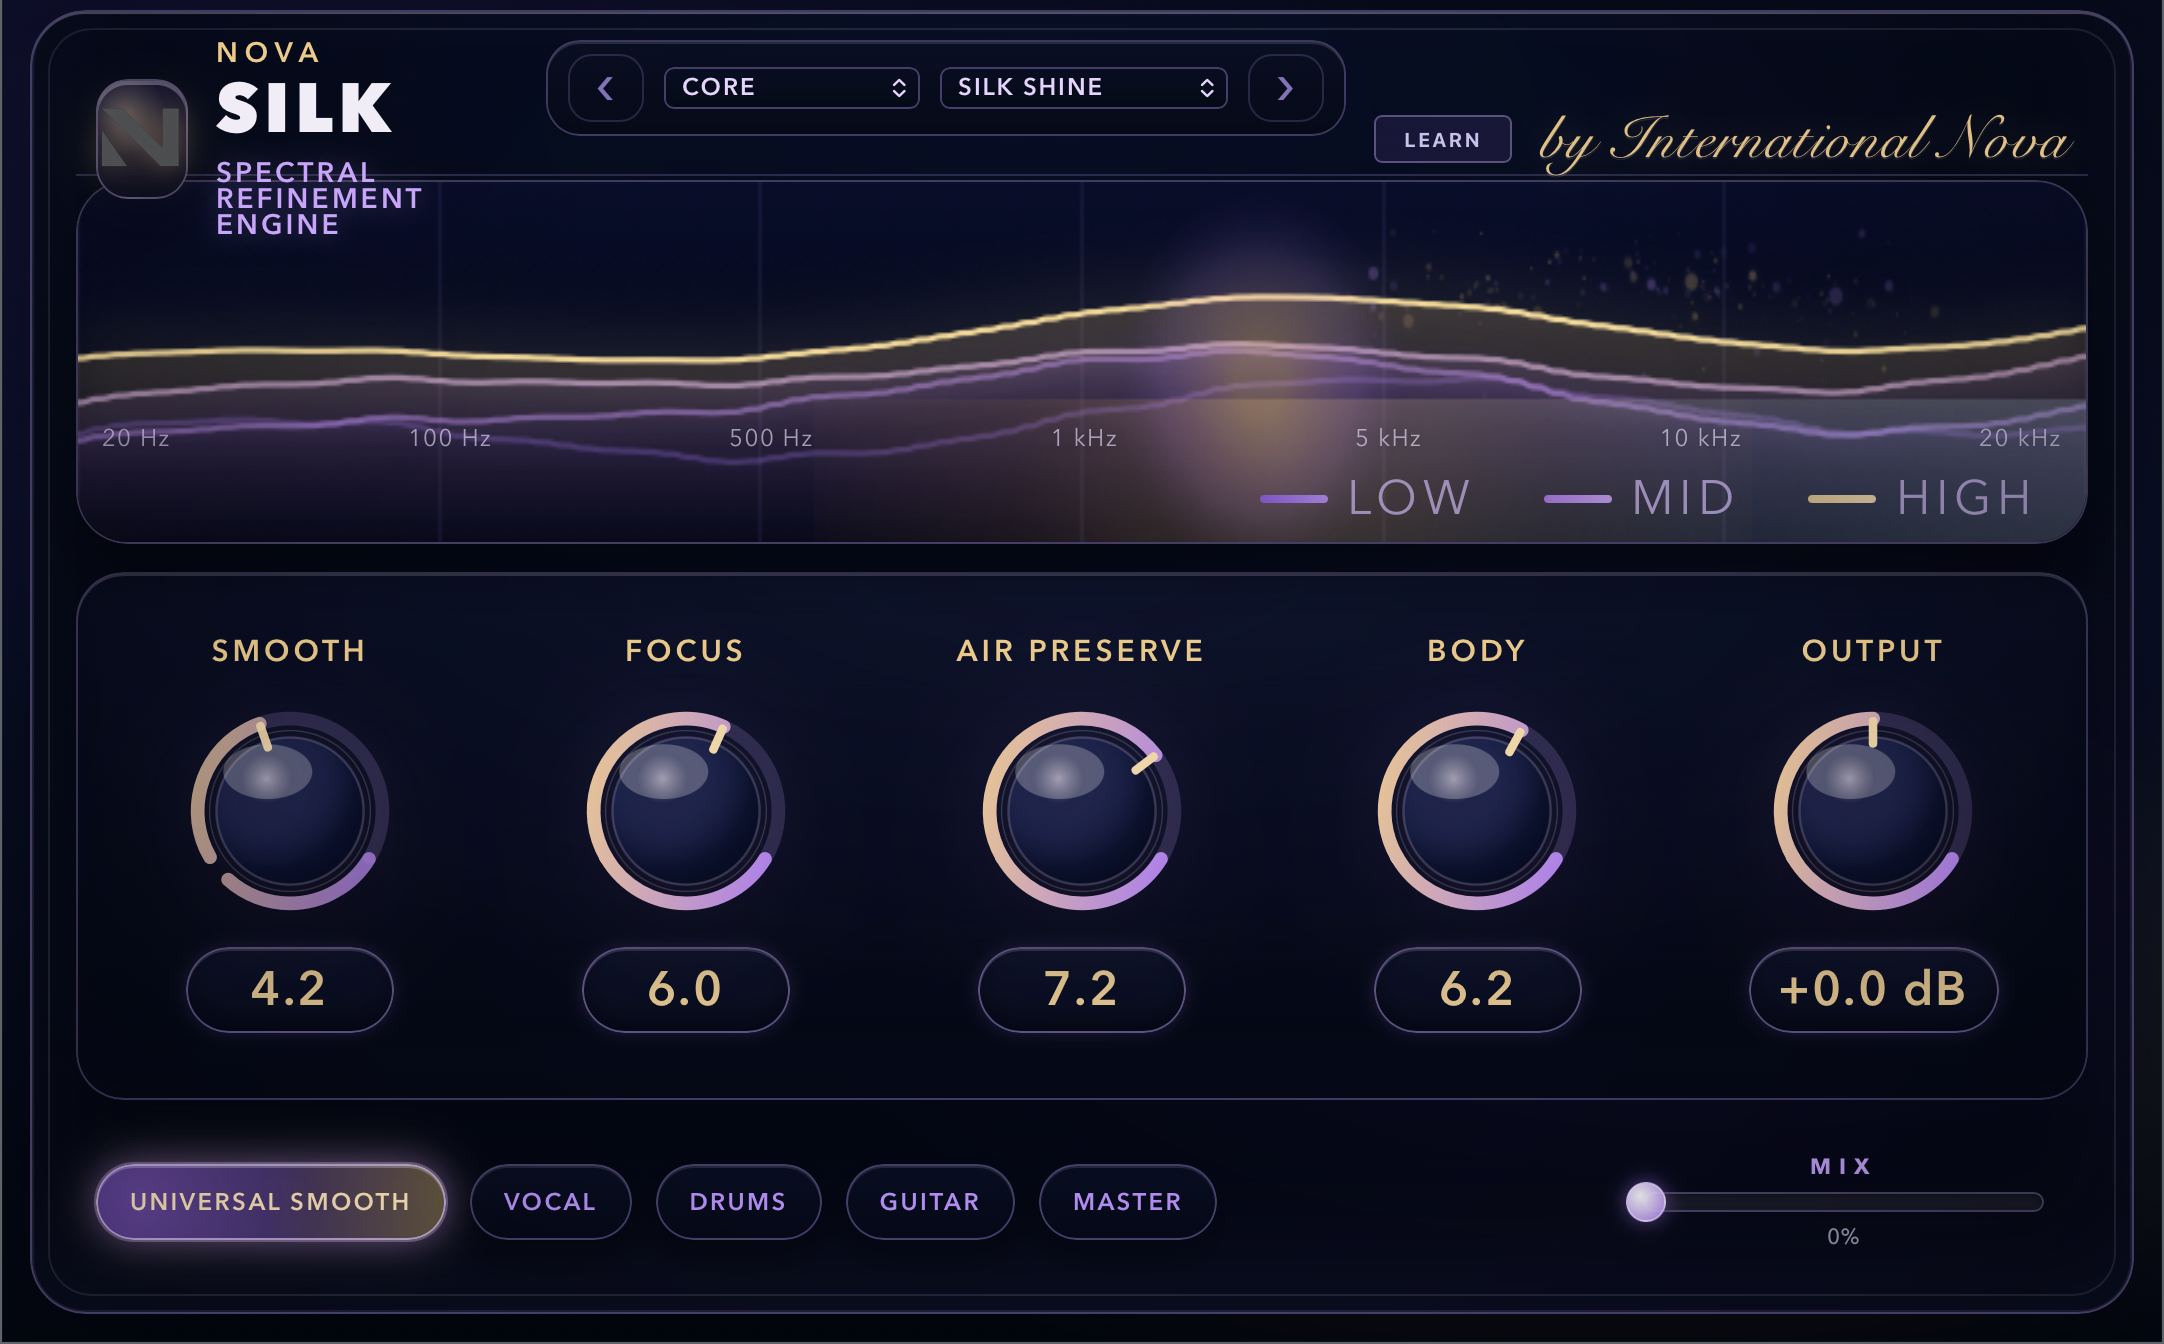Click the 20 Hz frequency label

[136, 438]
